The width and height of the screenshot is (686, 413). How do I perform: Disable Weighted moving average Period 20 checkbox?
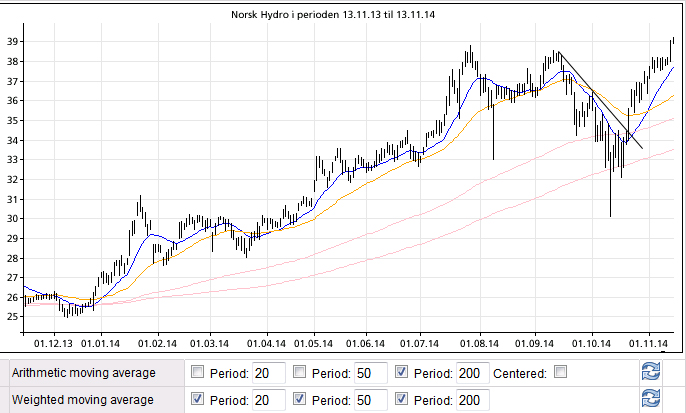[197, 400]
